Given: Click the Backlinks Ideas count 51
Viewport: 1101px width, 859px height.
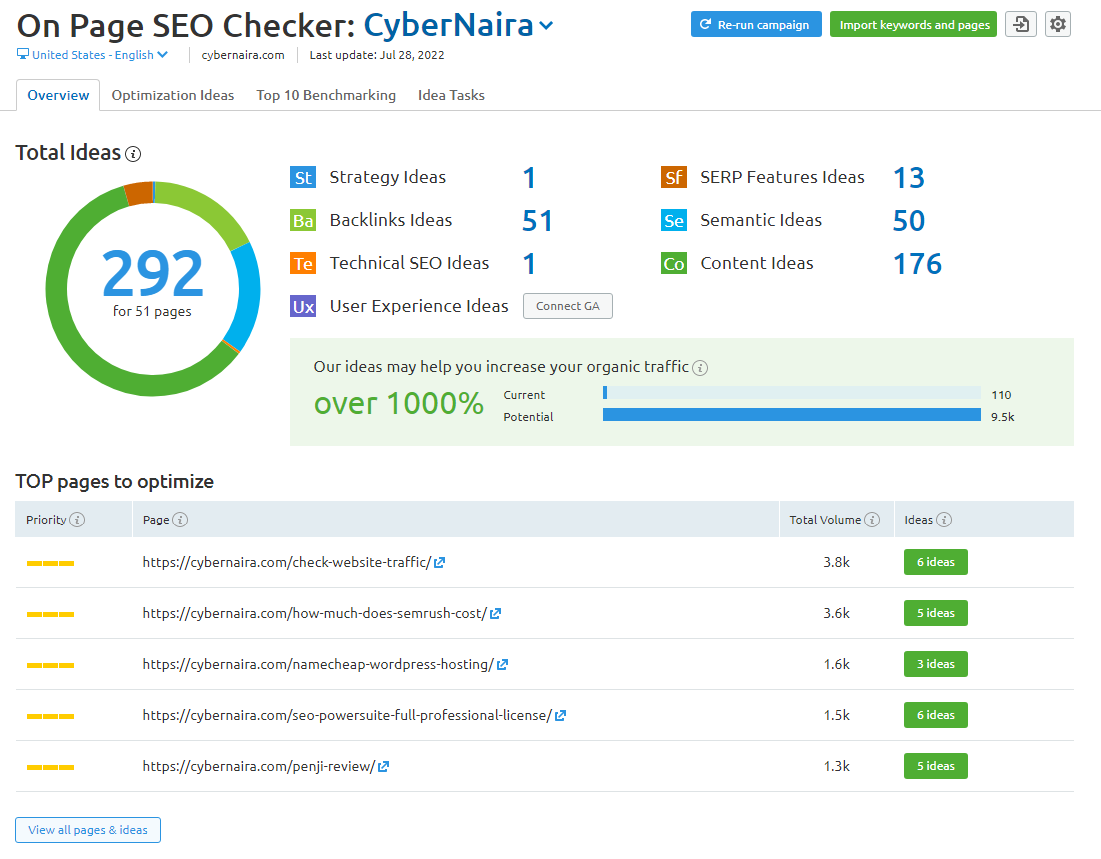Looking at the screenshot, I should 537,221.
